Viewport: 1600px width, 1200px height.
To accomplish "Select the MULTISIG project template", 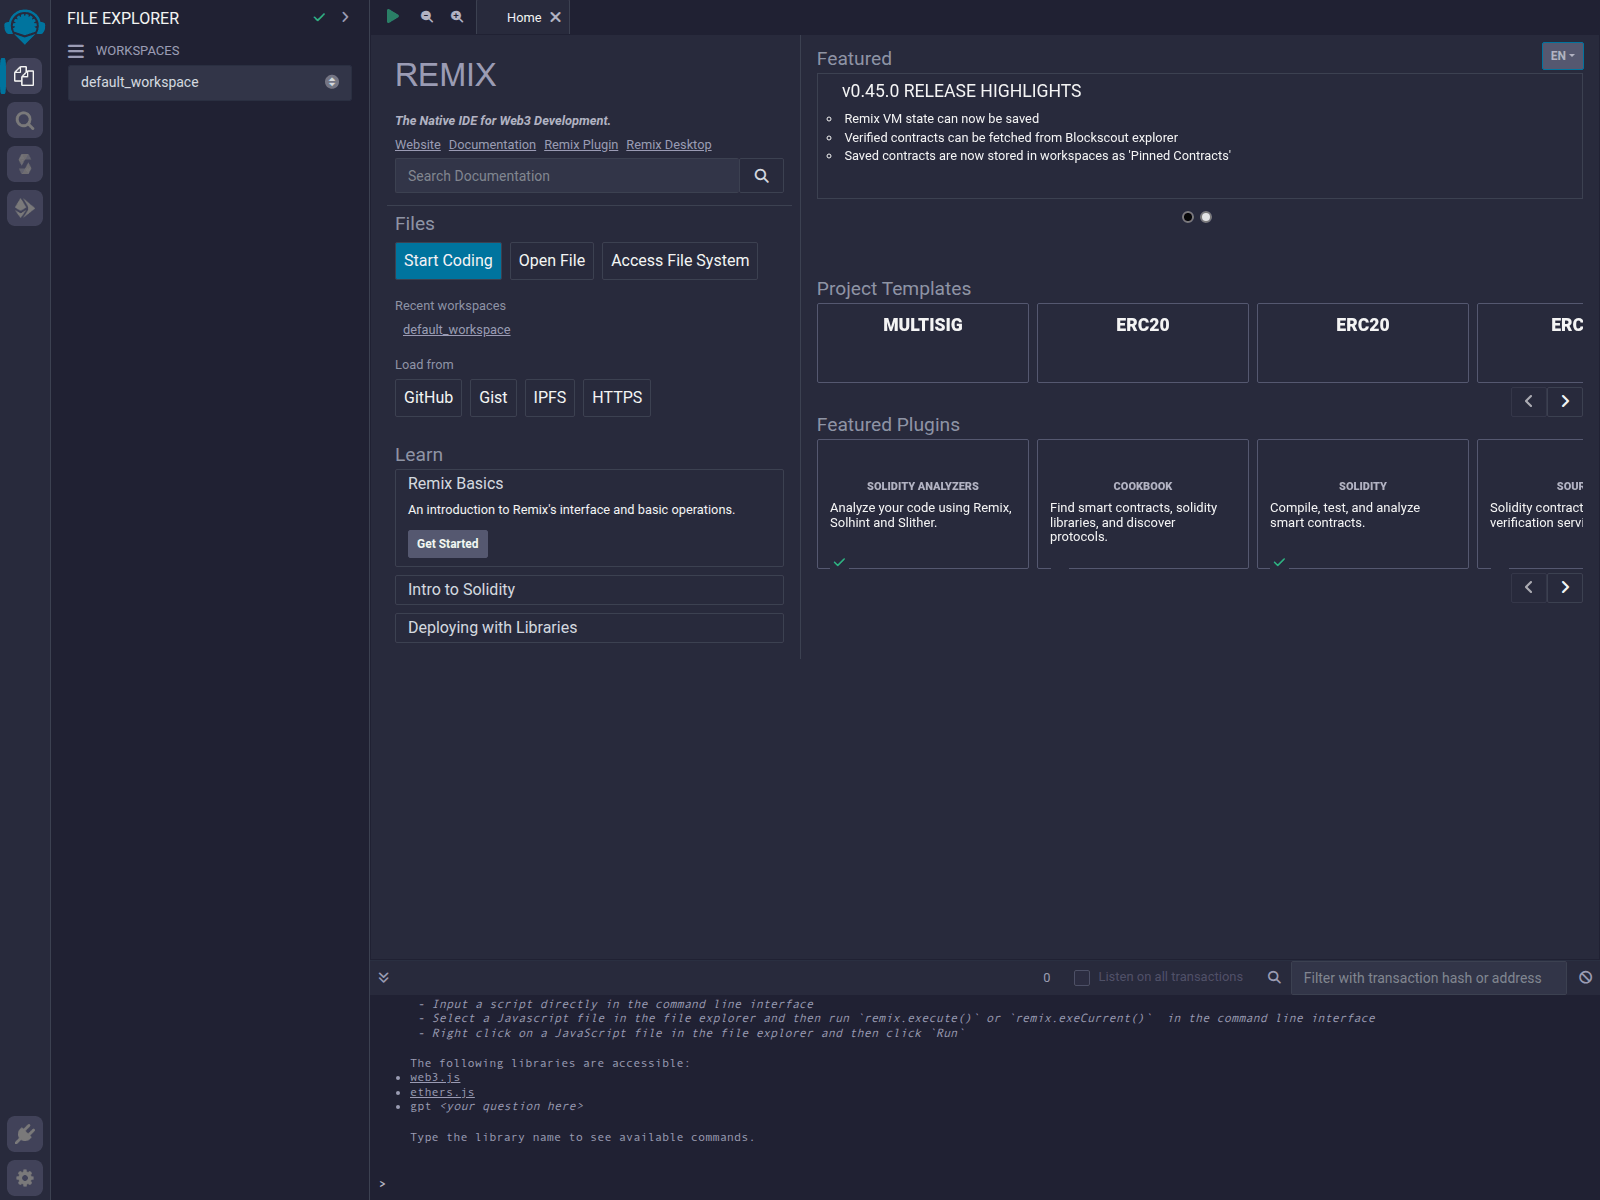I will 923,343.
